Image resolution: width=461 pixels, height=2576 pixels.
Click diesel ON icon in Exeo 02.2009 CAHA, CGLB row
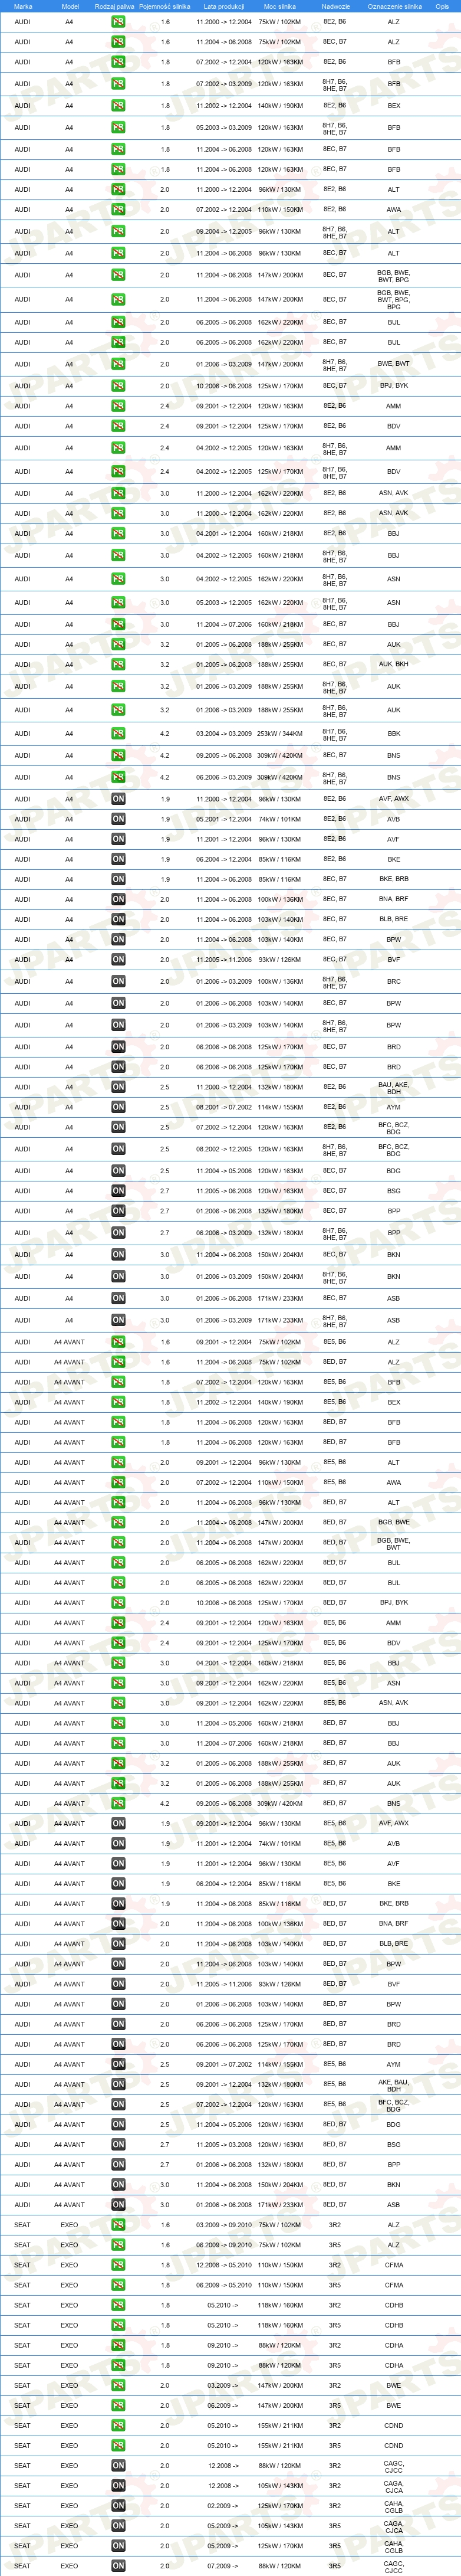pyautogui.click(x=118, y=2505)
